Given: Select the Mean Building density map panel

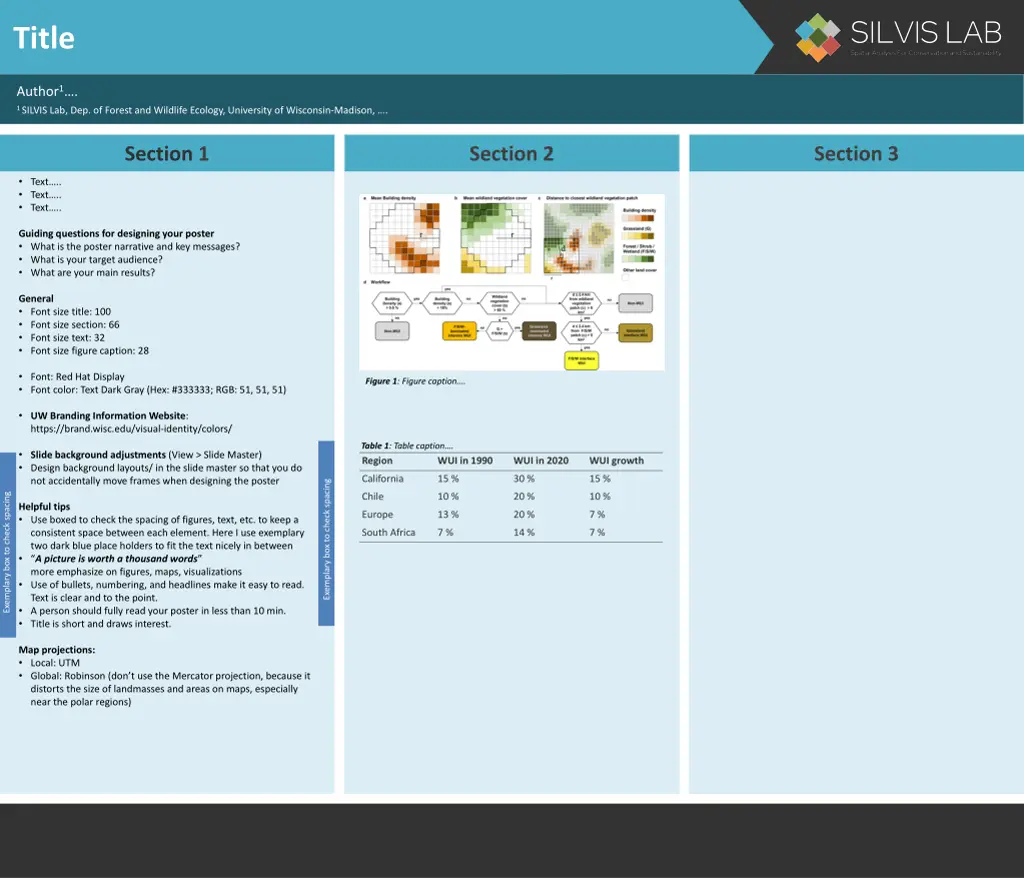Looking at the screenshot, I should coord(405,238).
